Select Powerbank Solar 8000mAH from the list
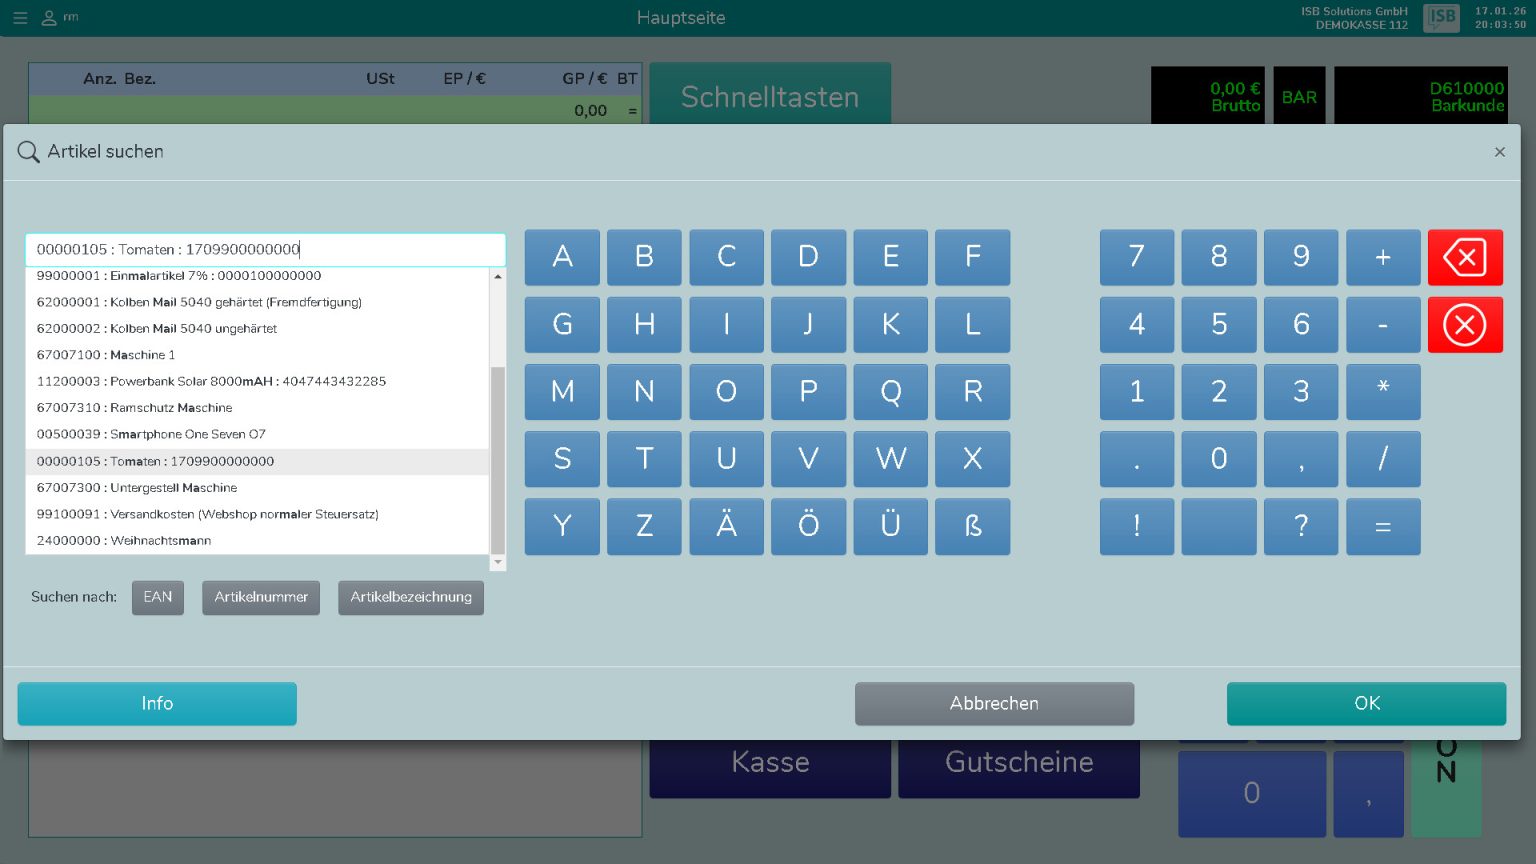The image size is (1536, 864). tap(211, 381)
